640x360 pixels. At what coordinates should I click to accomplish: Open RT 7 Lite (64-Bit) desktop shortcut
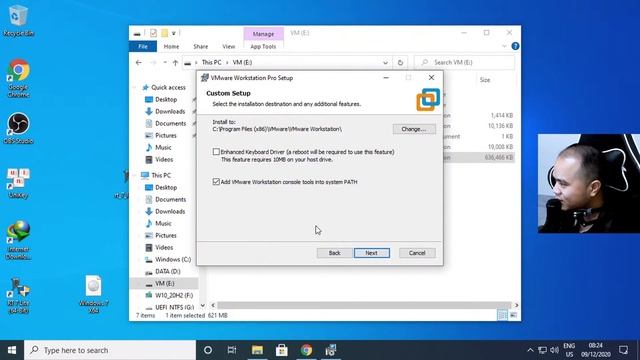pos(18,296)
